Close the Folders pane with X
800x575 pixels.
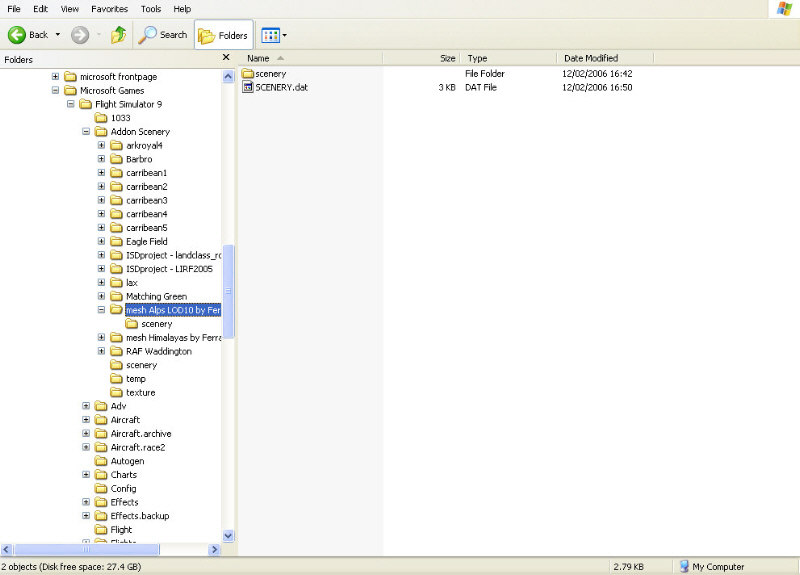[225, 59]
